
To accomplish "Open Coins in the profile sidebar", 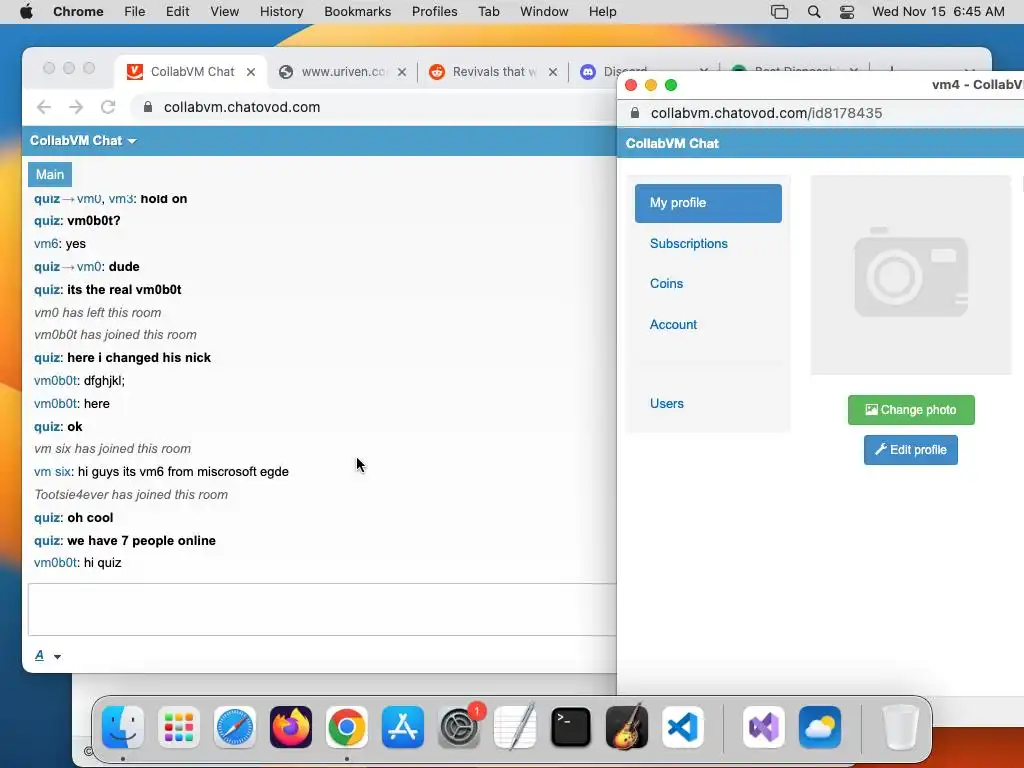I will 666,283.
